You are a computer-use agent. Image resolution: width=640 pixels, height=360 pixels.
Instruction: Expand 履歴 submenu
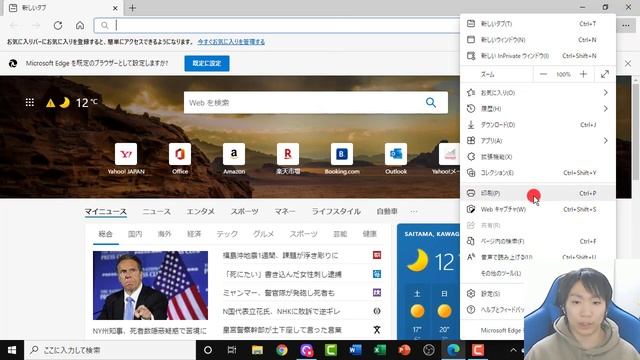click(538, 109)
